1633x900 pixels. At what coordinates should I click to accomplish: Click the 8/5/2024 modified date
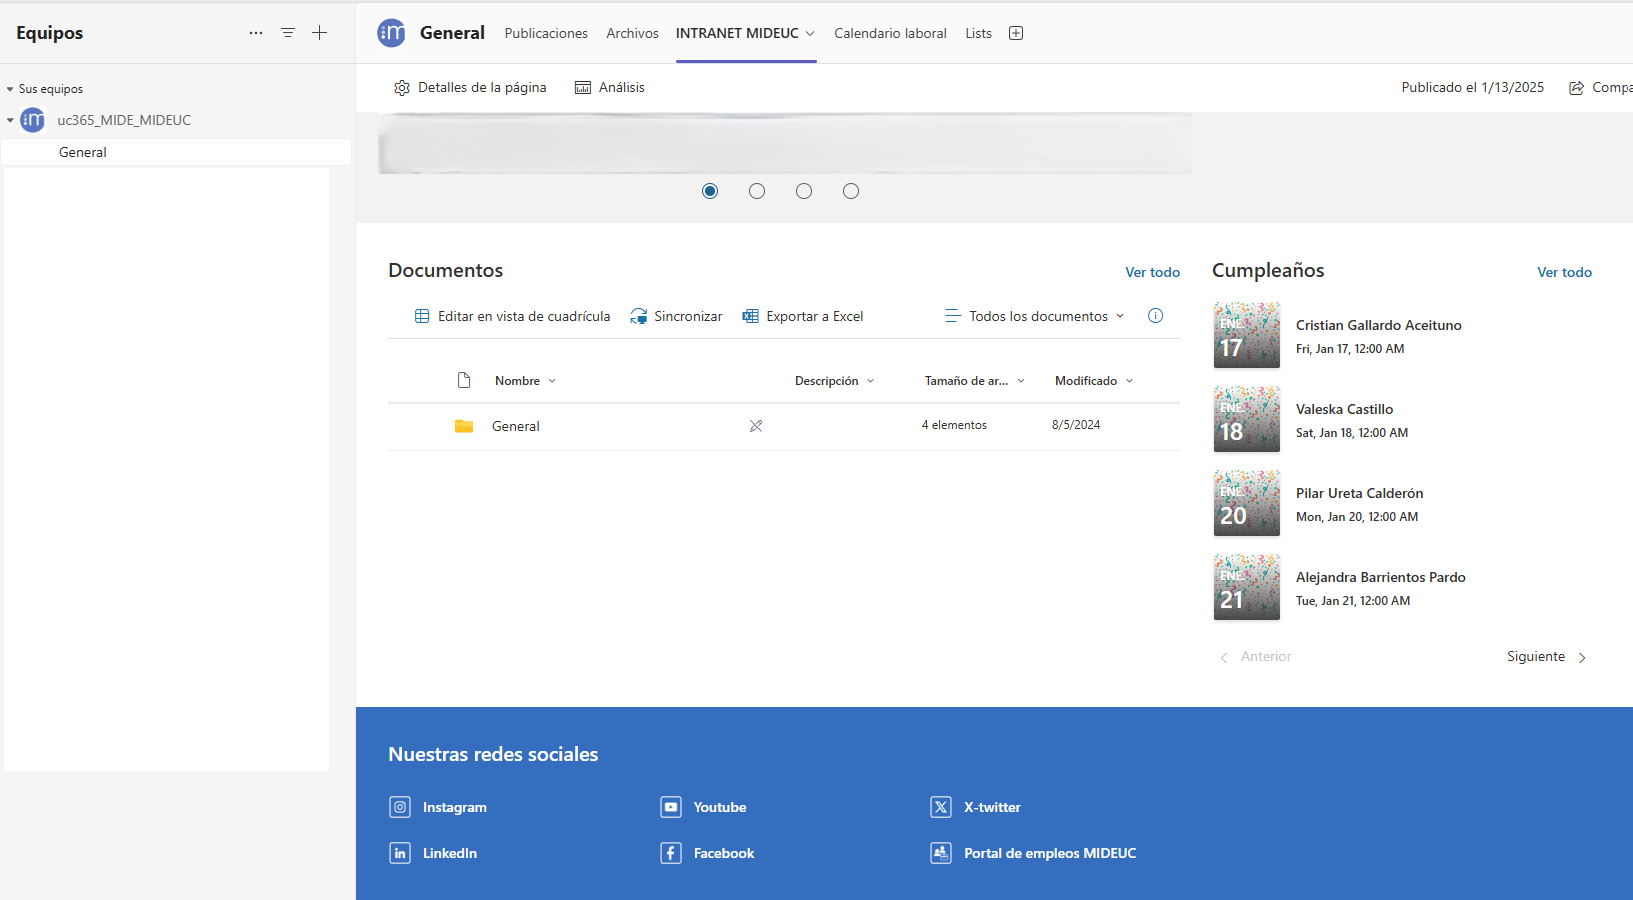pos(1076,425)
